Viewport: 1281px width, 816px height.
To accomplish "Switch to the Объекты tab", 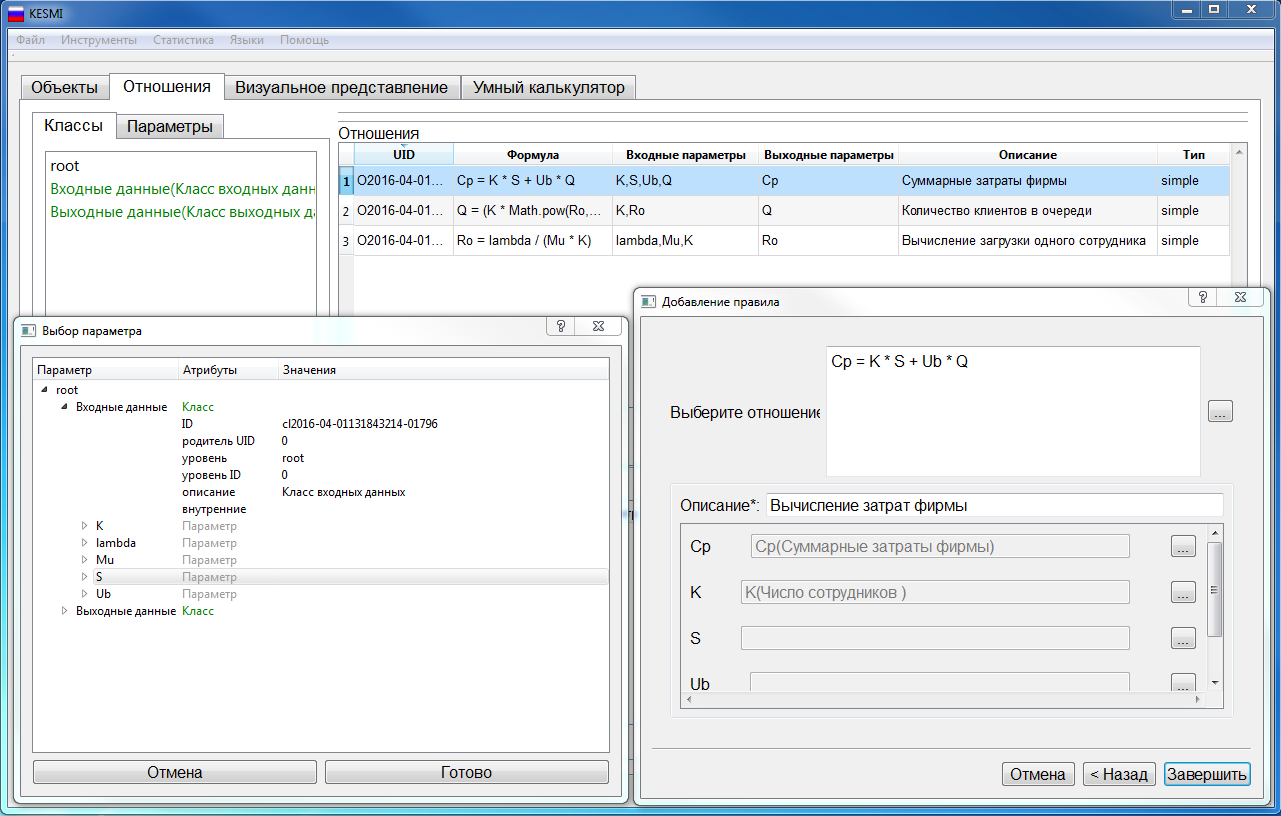I will [64, 87].
